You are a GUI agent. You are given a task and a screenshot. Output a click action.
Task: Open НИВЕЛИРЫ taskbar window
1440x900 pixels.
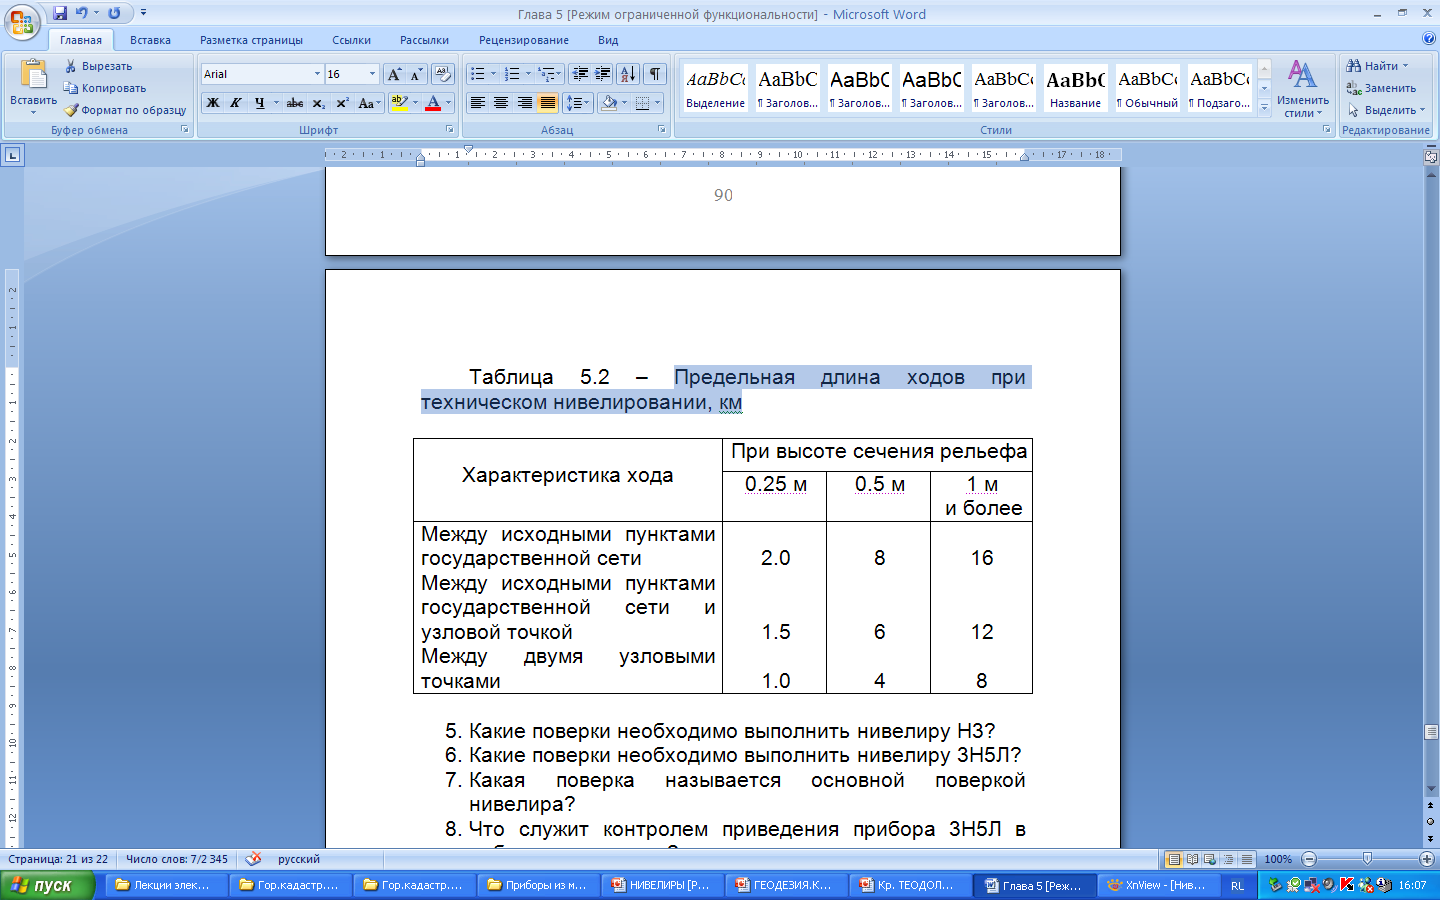pos(661,885)
